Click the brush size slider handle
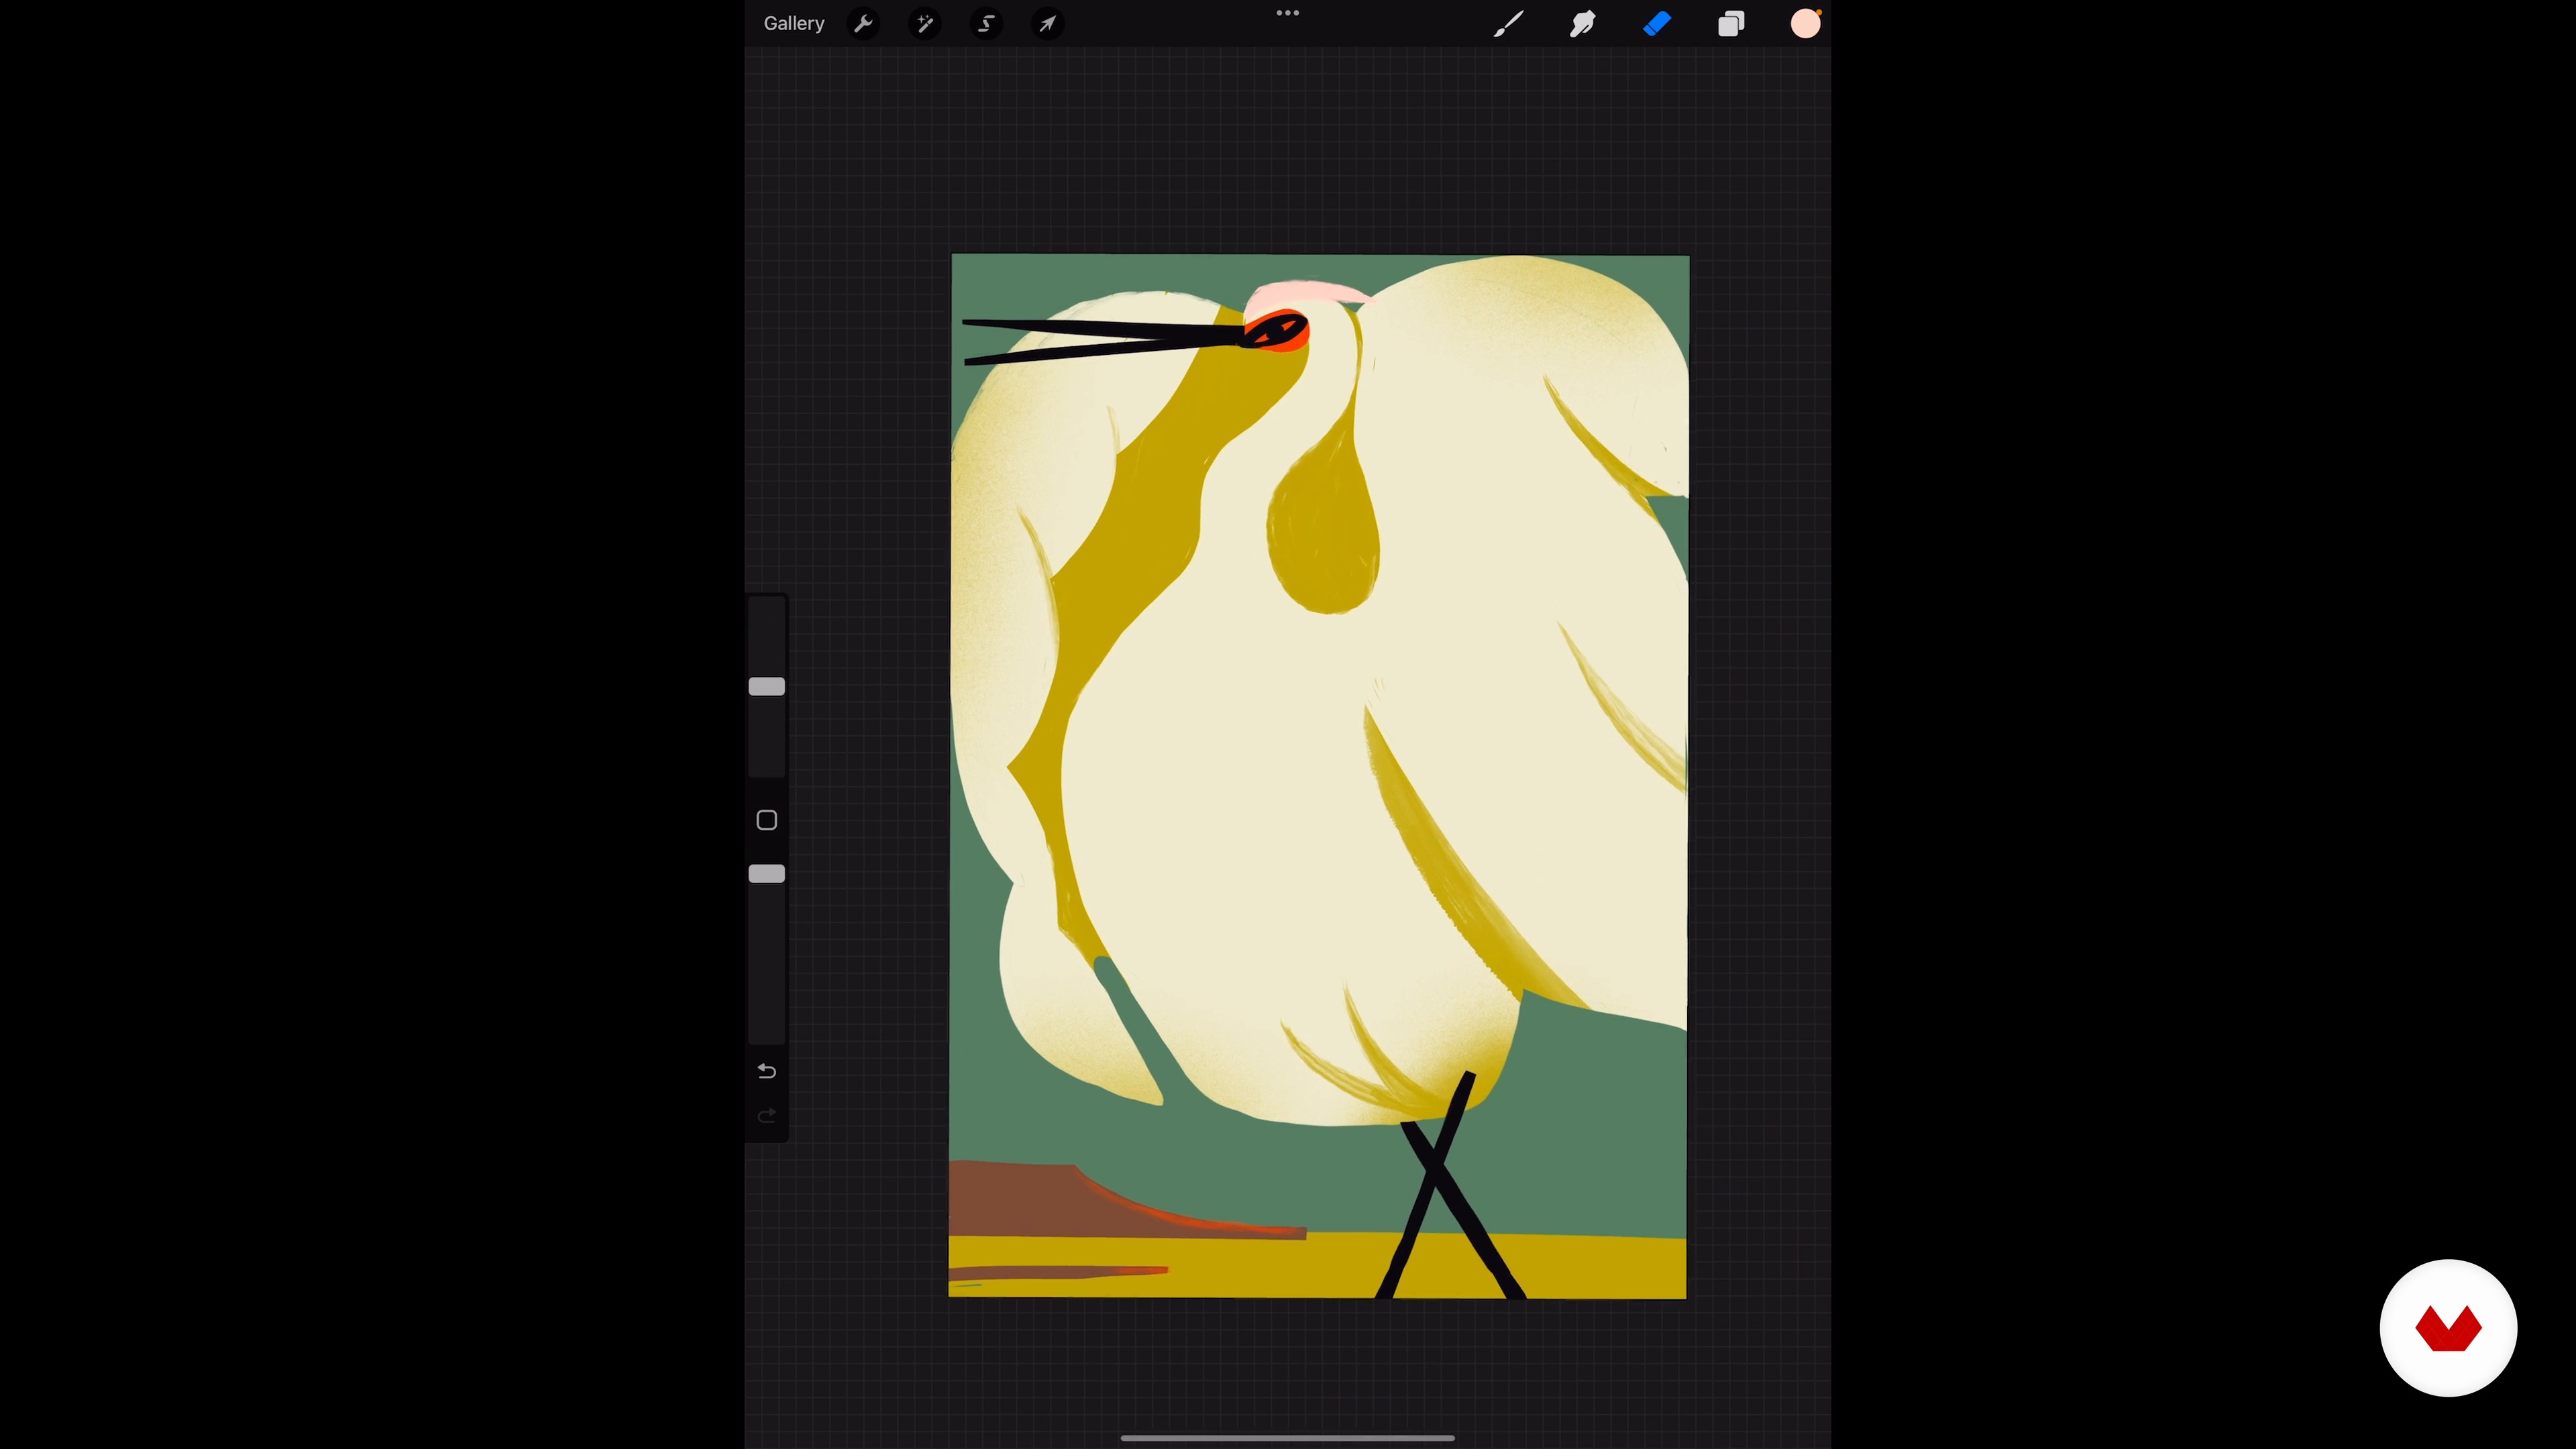 767,687
